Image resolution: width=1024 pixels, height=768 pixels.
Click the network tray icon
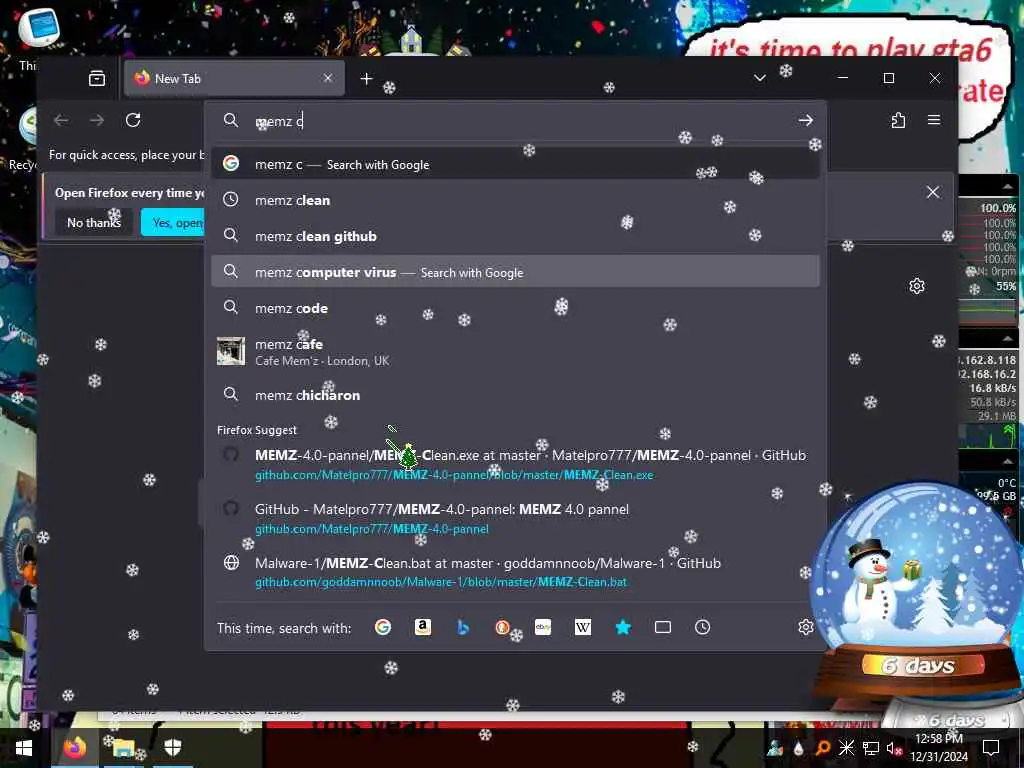(x=871, y=748)
